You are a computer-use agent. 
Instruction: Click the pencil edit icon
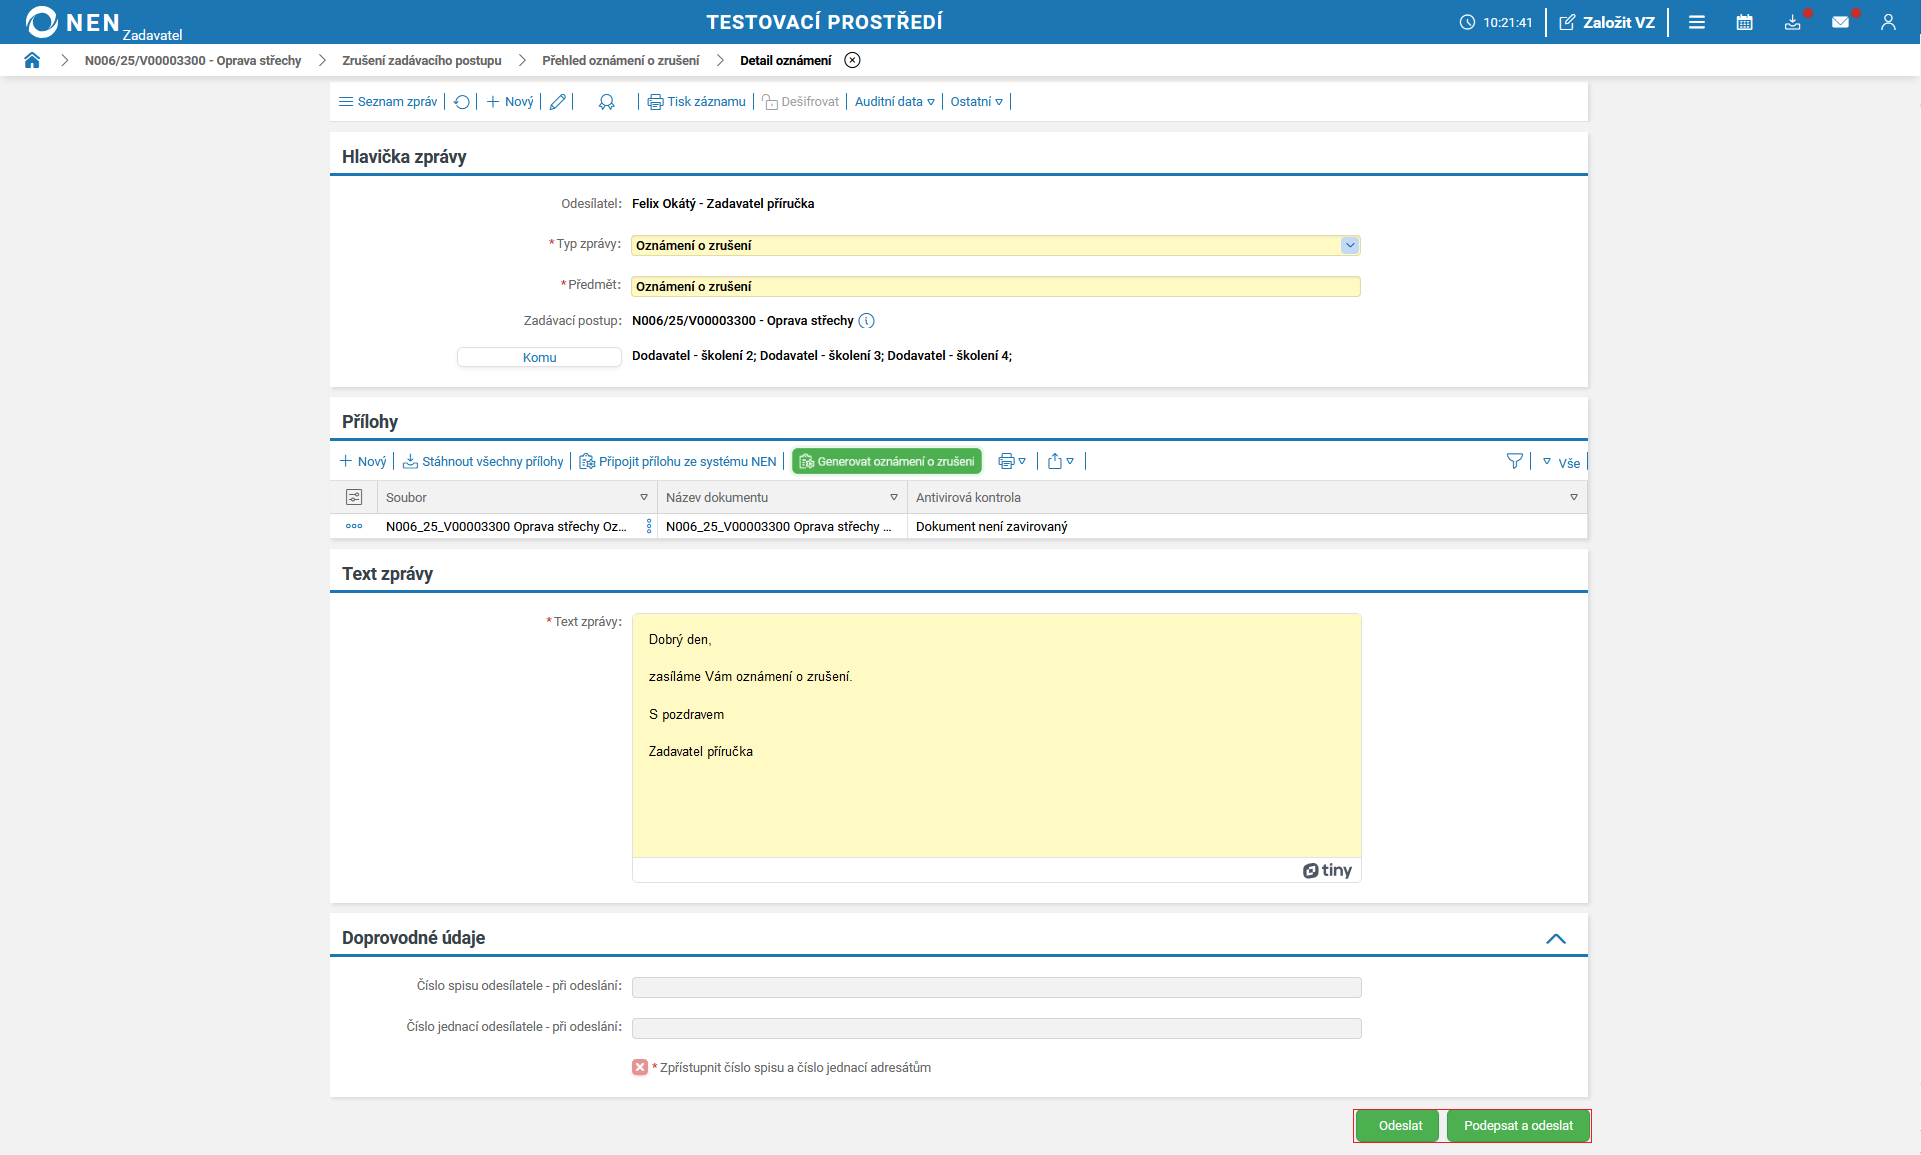point(558,102)
